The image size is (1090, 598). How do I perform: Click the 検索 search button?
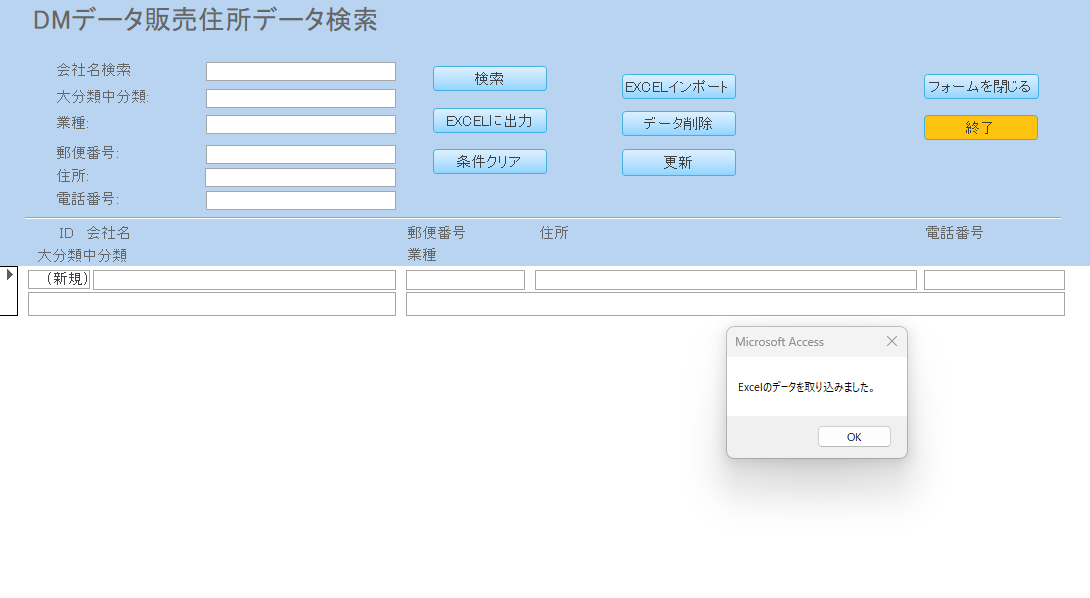click(x=489, y=78)
